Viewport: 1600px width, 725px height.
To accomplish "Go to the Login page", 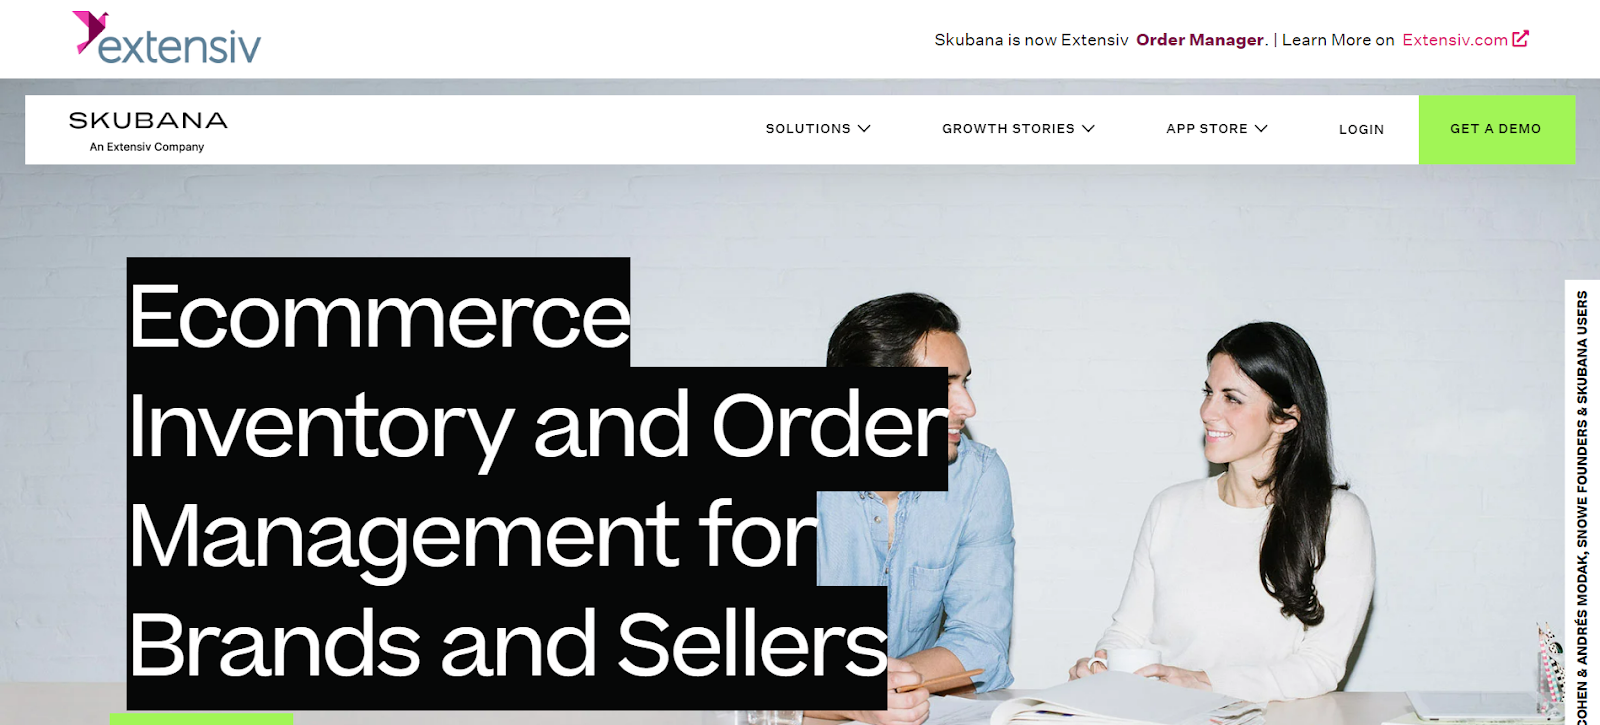I will [x=1361, y=130].
